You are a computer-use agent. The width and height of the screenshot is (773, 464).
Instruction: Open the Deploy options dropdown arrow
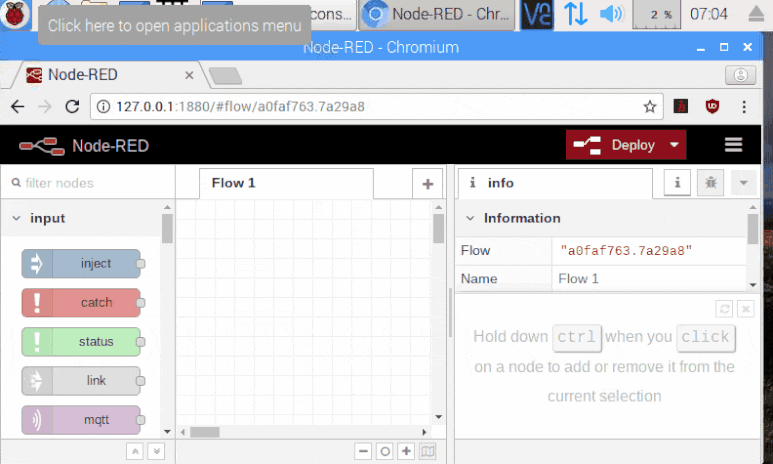(x=675, y=145)
